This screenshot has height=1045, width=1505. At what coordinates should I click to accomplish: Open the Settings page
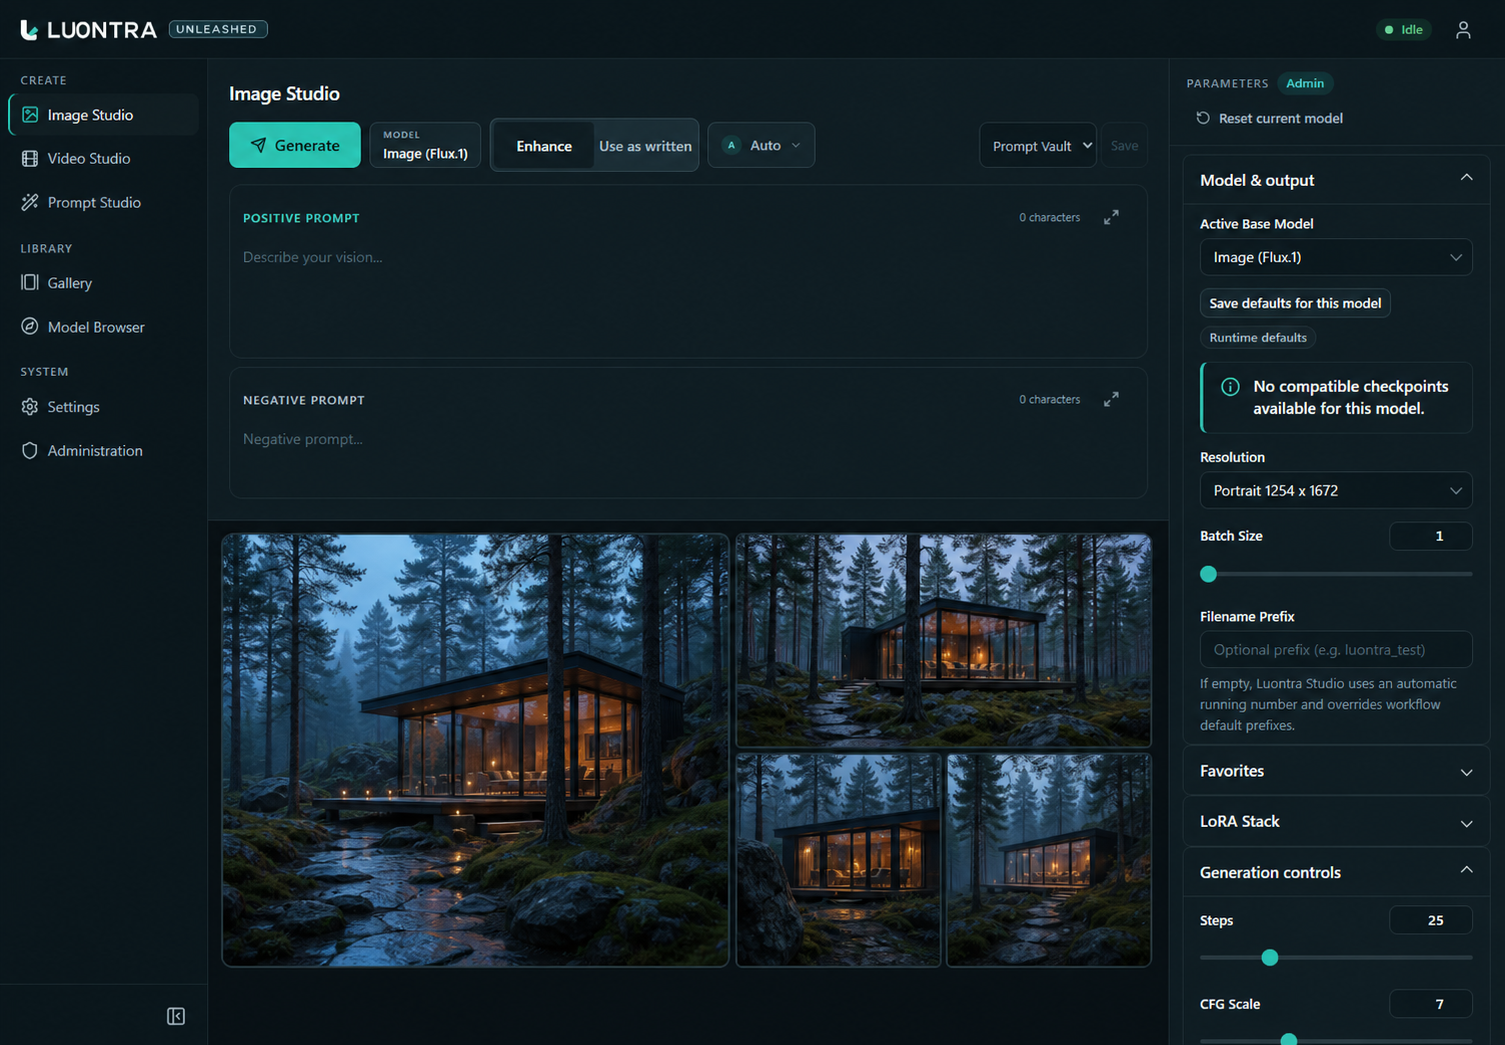103,407
